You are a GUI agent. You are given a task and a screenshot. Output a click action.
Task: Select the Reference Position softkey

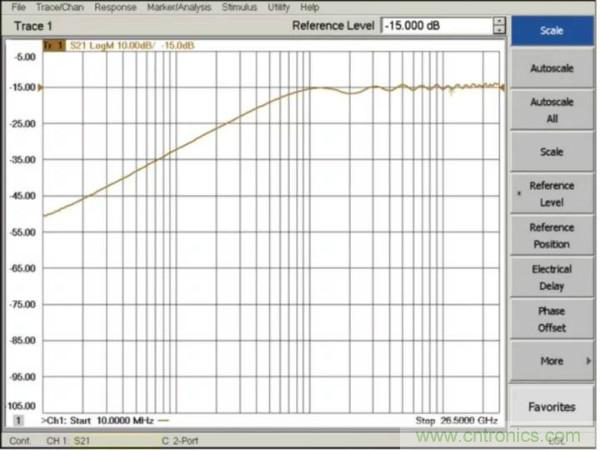552,235
